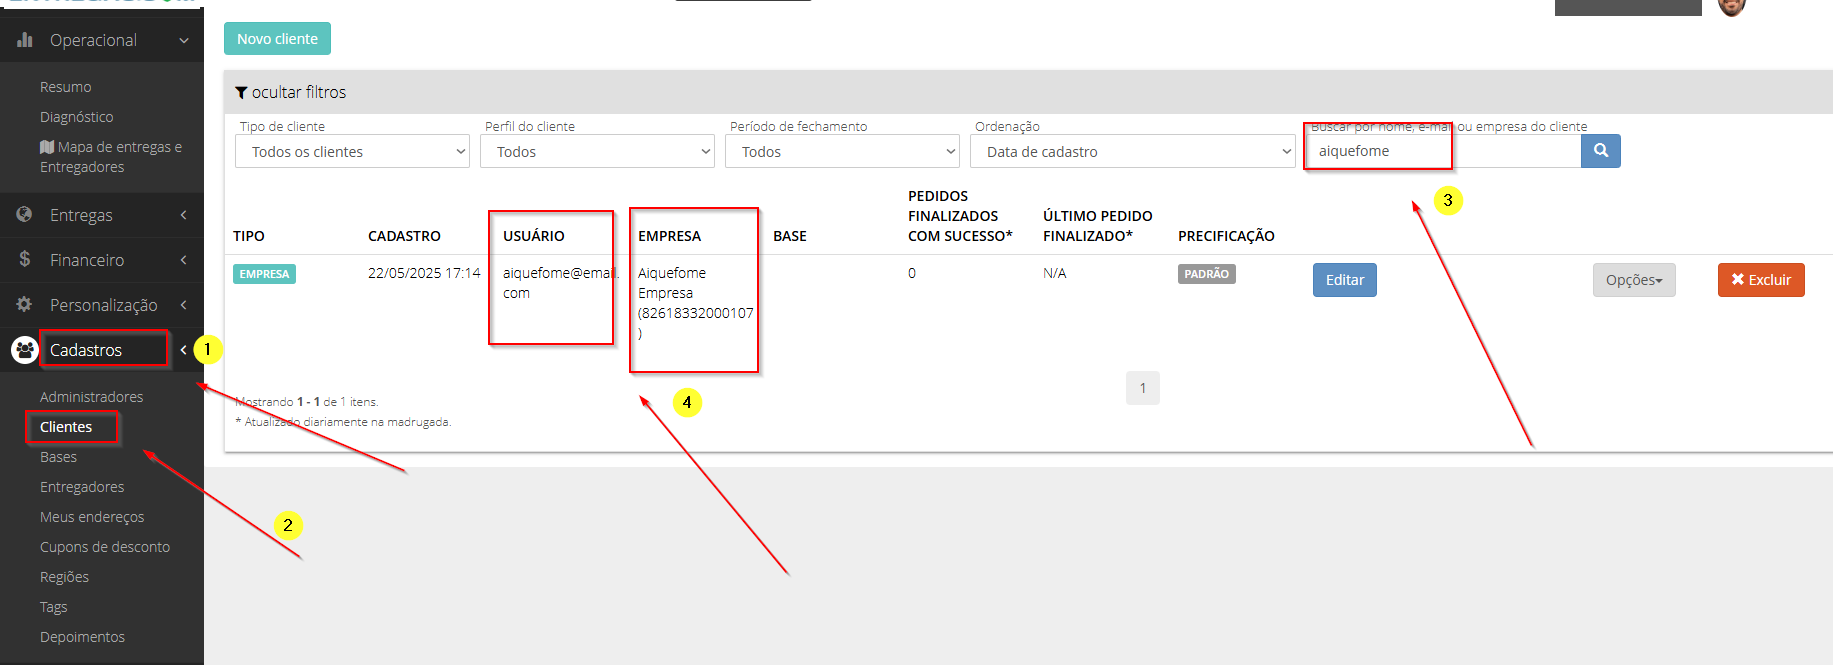Open Diagnóstico in the sidebar

76,117
